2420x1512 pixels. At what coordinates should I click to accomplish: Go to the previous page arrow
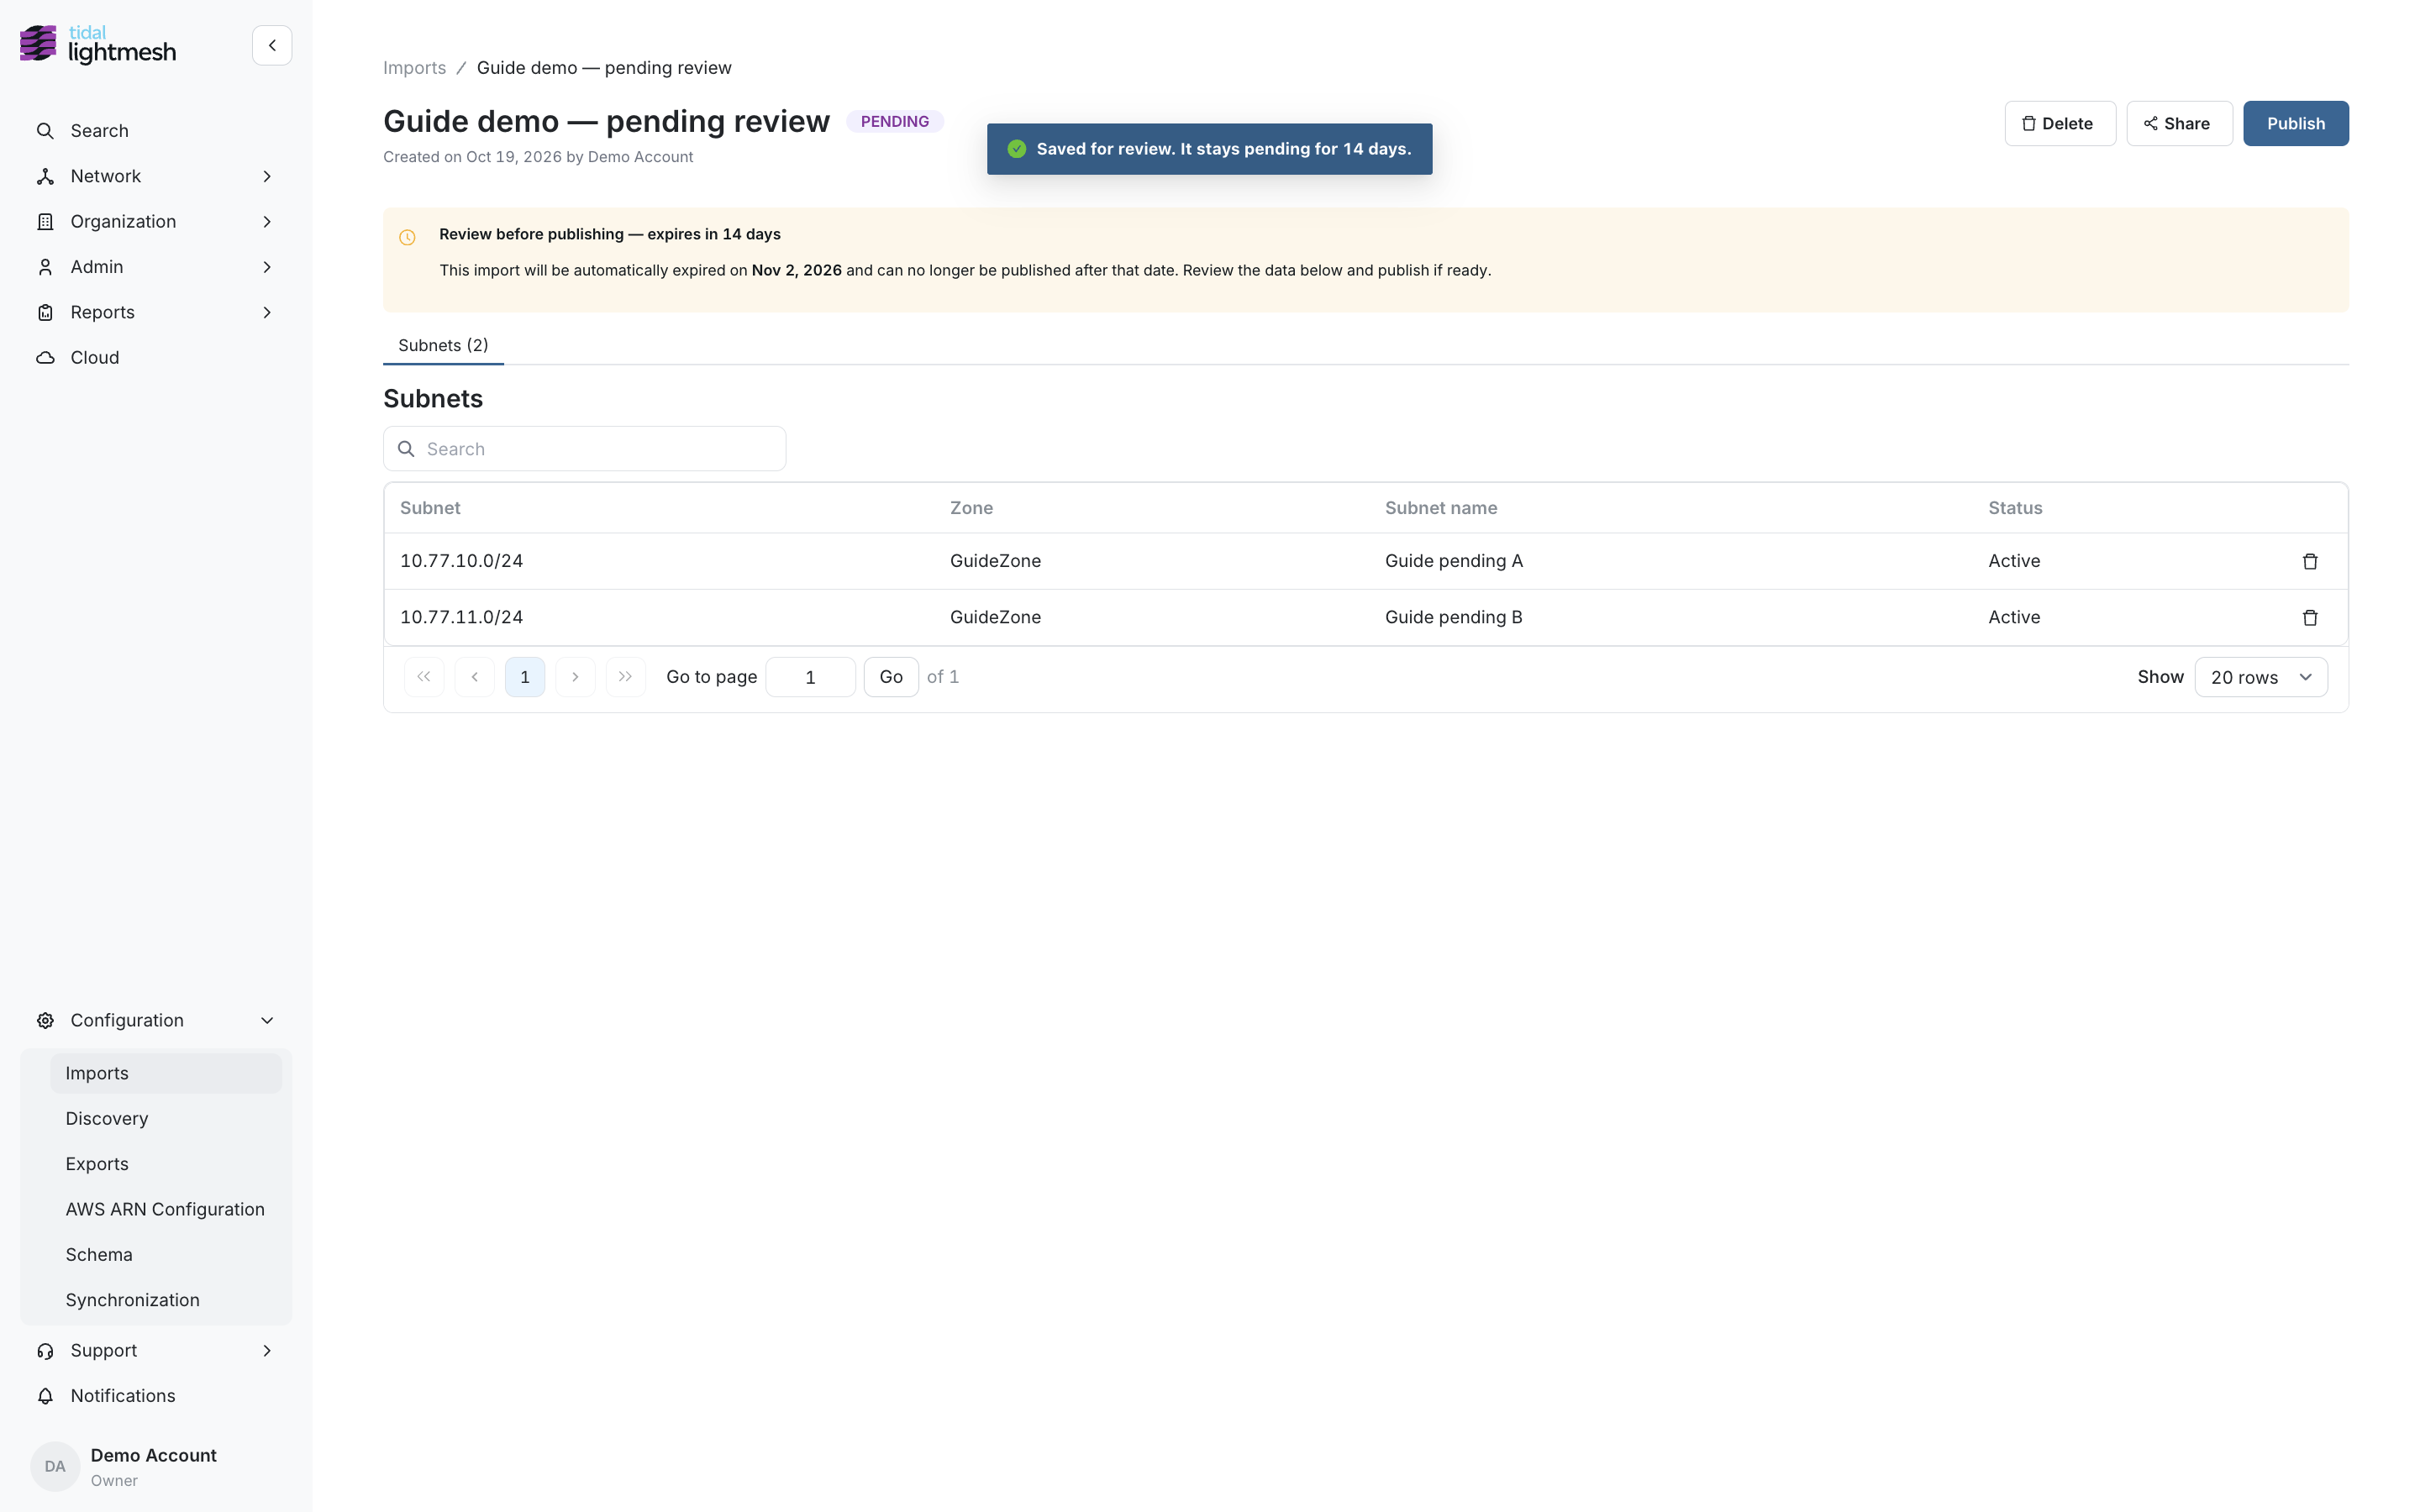(x=474, y=677)
